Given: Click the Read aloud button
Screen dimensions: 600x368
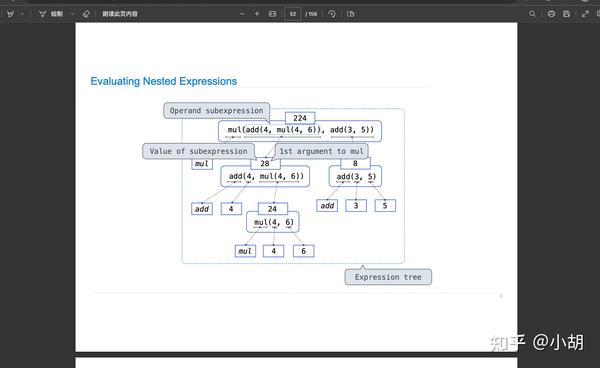Looking at the screenshot, I should [120, 14].
